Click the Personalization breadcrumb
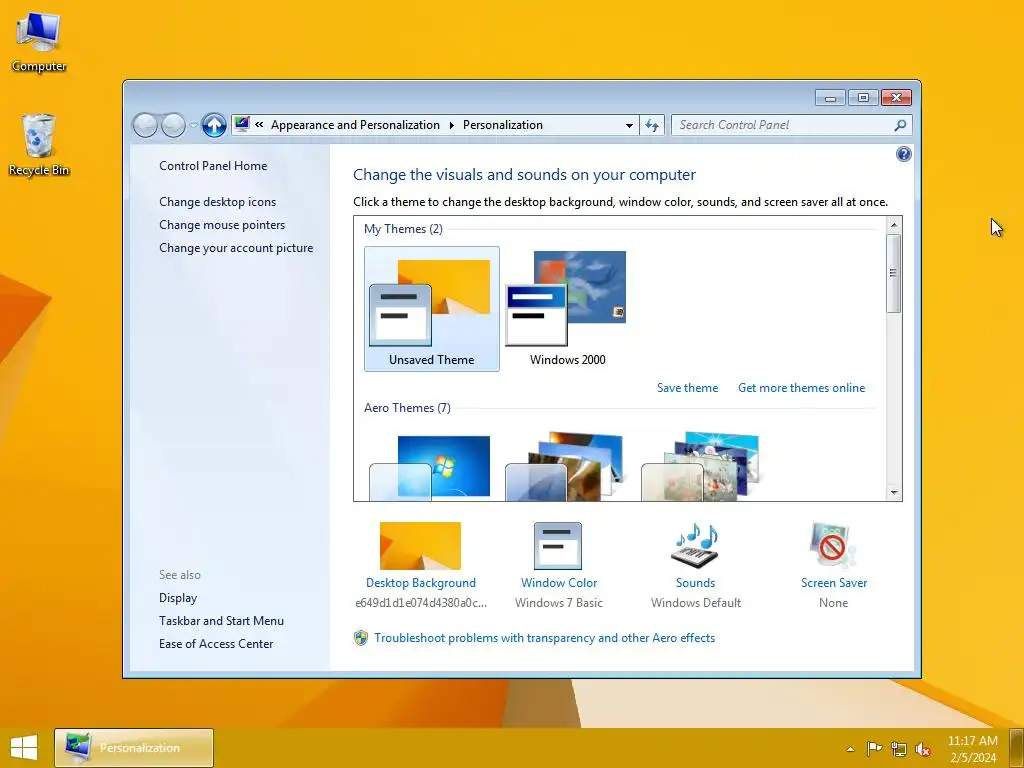1024x768 pixels. 503,125
